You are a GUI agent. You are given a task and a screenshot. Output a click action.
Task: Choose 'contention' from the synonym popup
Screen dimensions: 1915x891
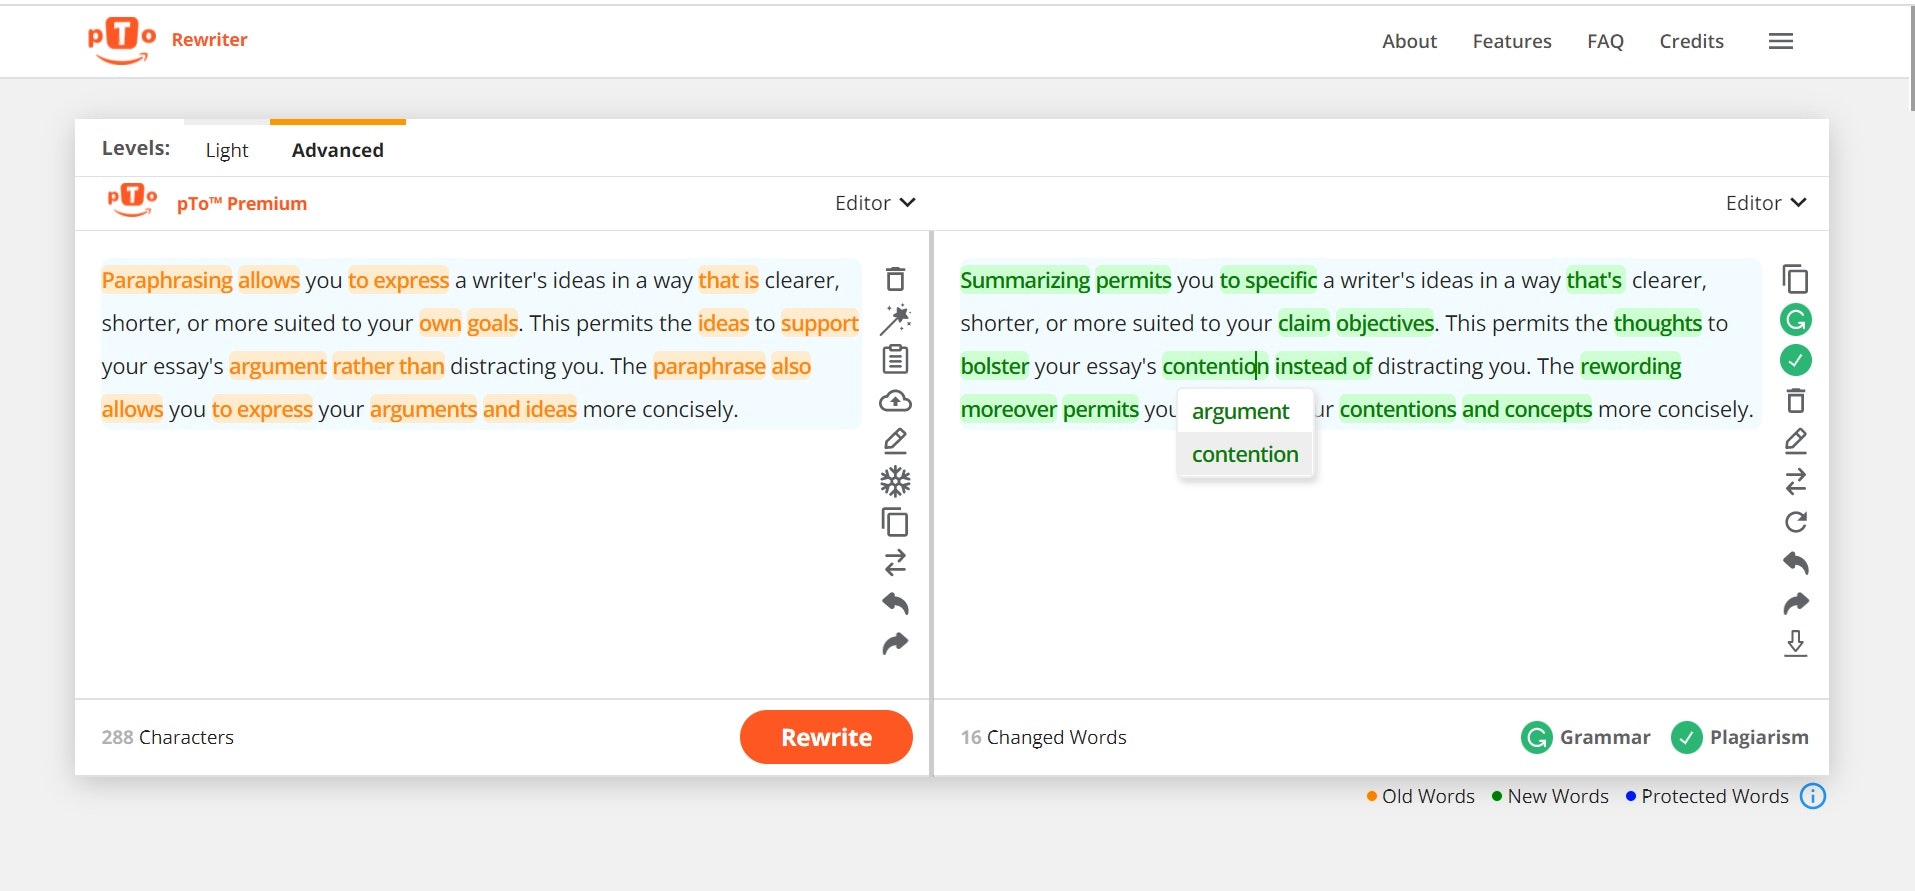tap(1245, 454)
